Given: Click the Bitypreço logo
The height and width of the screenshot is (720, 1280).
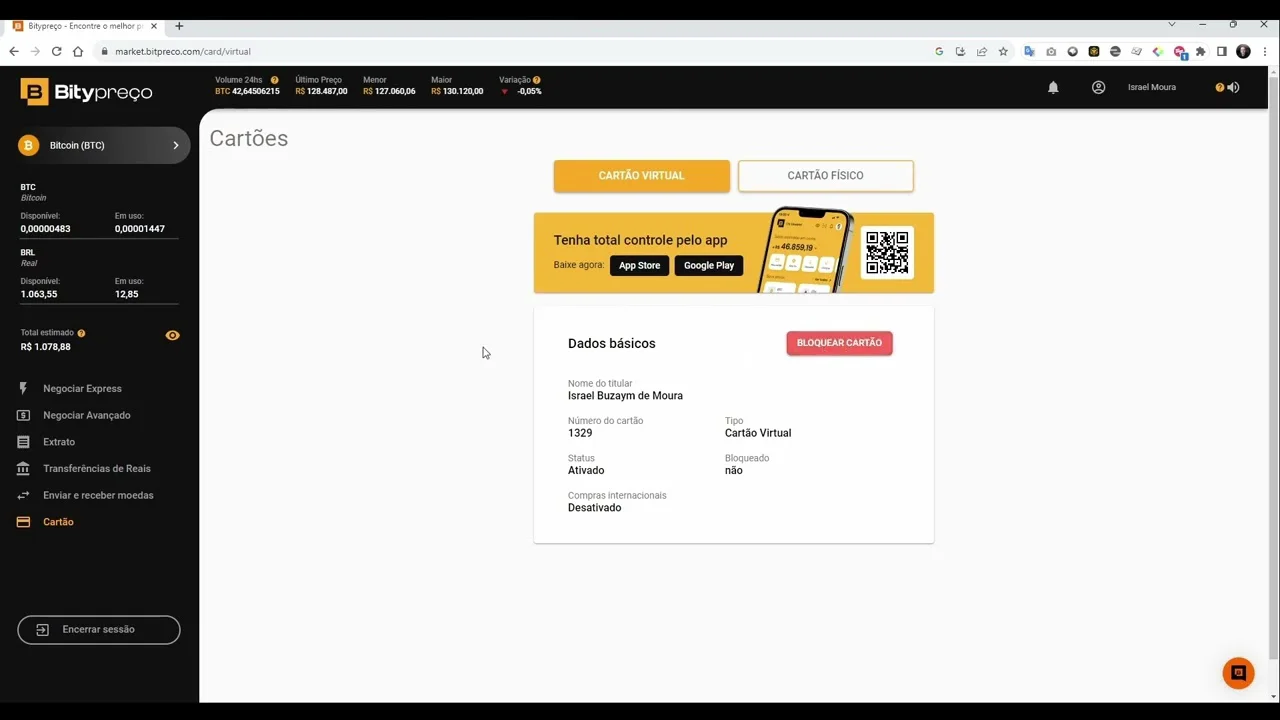Looking at the screenshot, I should 87,92.
